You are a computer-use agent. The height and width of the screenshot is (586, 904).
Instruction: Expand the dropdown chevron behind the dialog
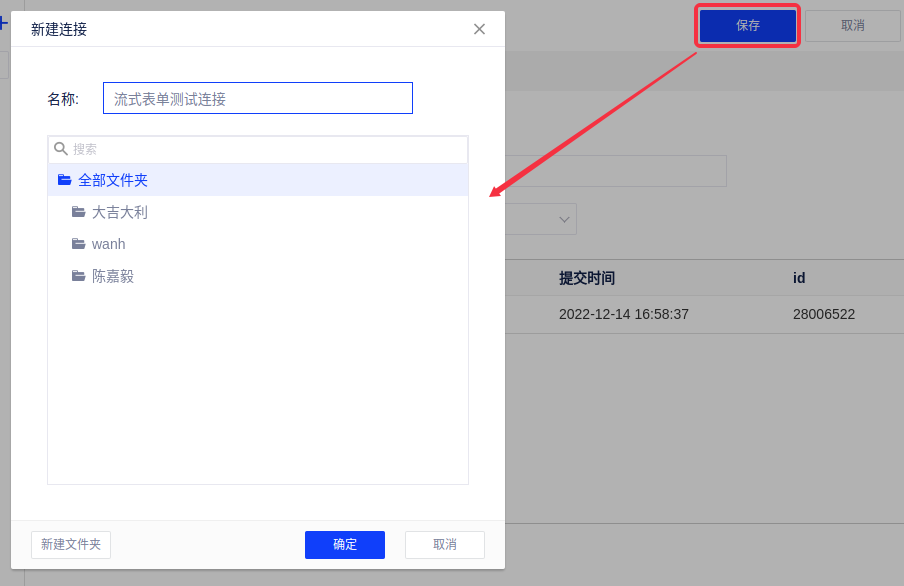point(565,219)
